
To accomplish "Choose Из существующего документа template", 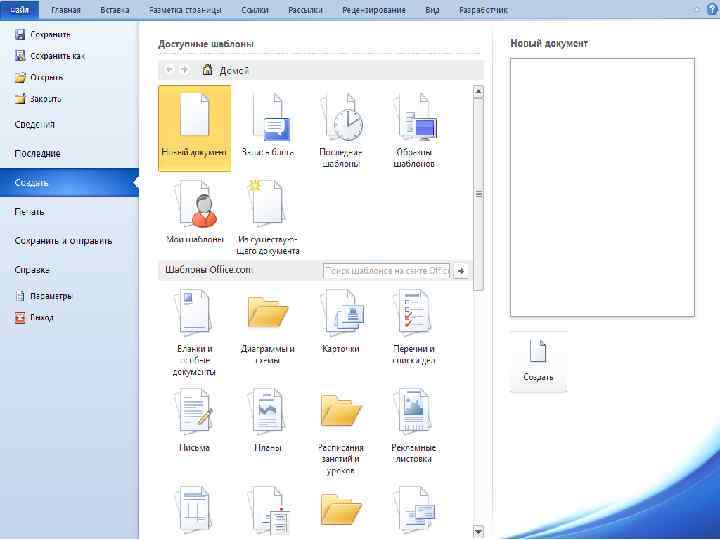I will (268, 217).
